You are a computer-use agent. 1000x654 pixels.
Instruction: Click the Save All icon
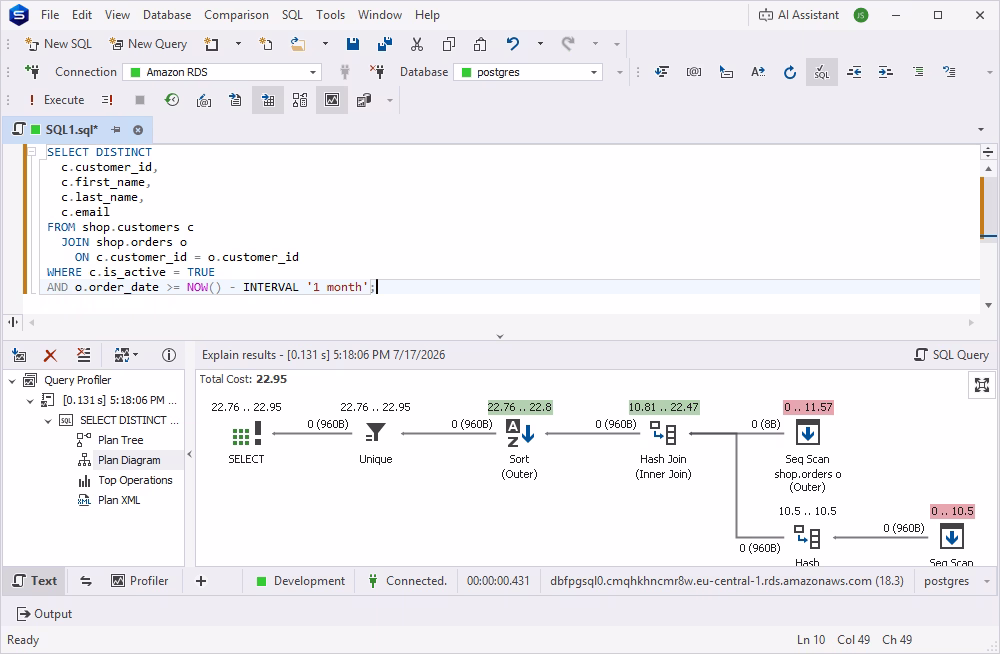[385, 44]
